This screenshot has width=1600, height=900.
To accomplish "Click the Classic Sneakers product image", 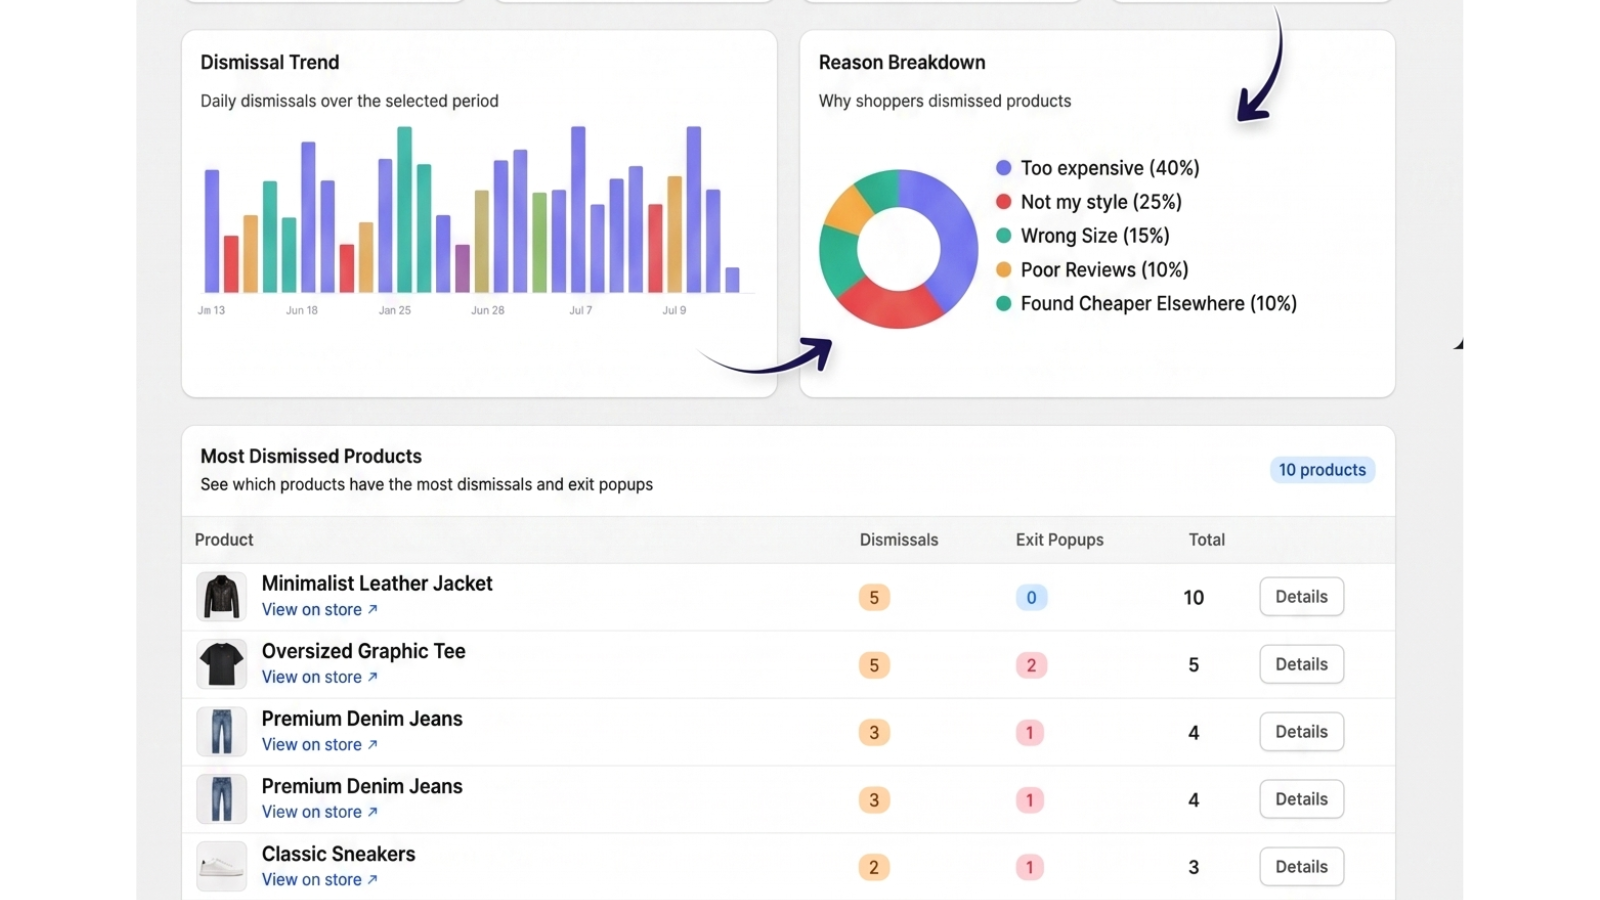I will tap(221, 866).
